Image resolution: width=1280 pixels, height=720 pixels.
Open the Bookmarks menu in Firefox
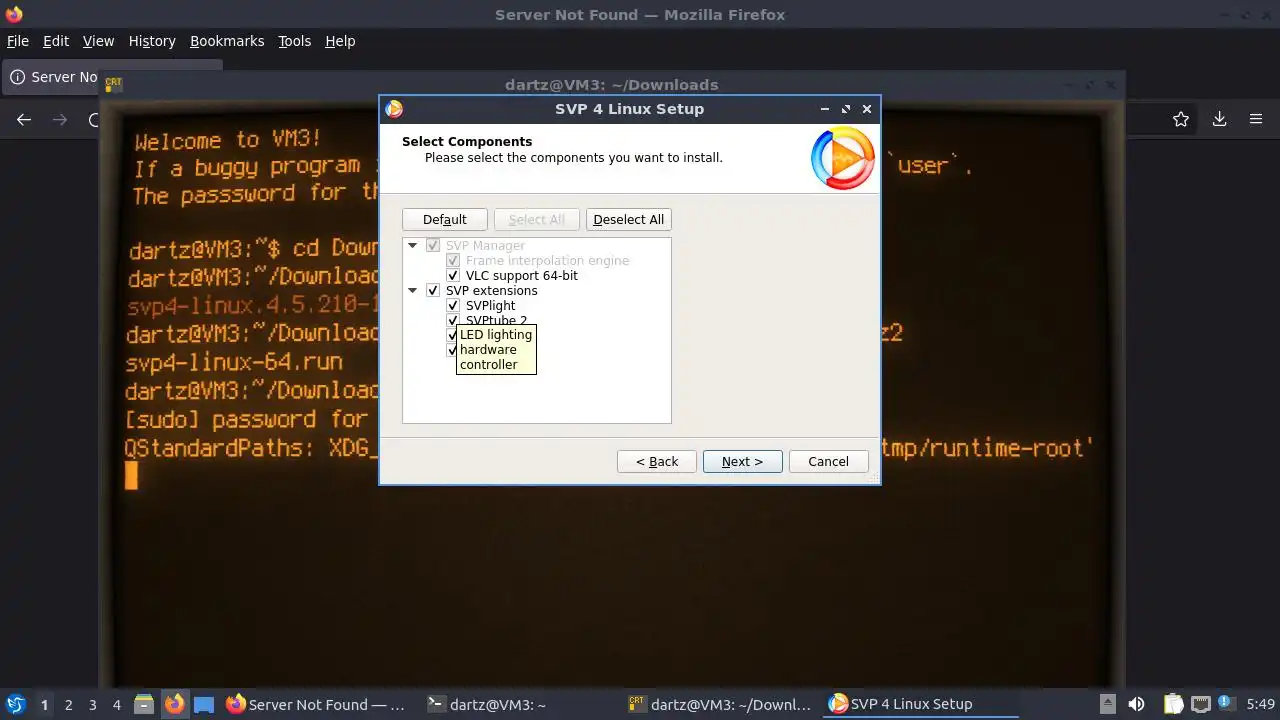(x=227, y=41)
